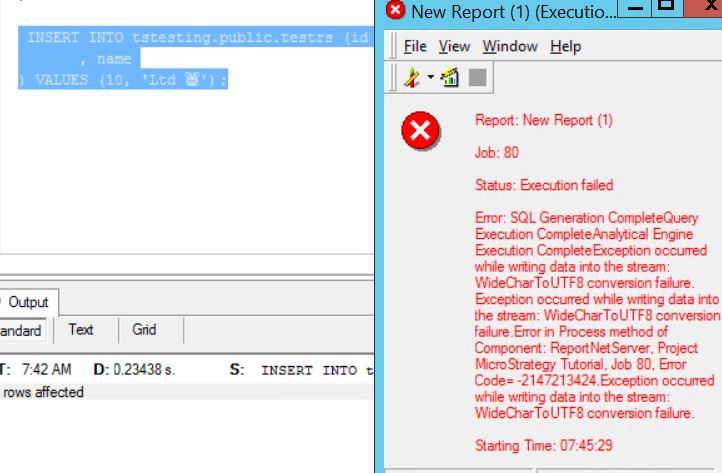This screenshot has height=473, width=722.
Task: Close the New Report window
Action: [706, 9]
